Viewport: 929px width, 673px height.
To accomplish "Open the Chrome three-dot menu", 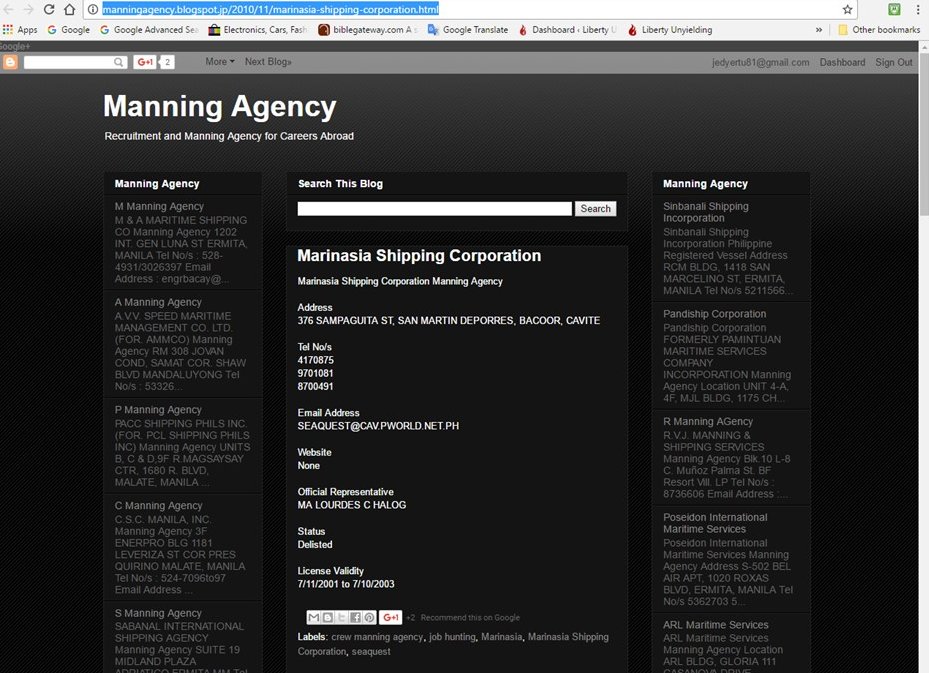I will 918,9.
